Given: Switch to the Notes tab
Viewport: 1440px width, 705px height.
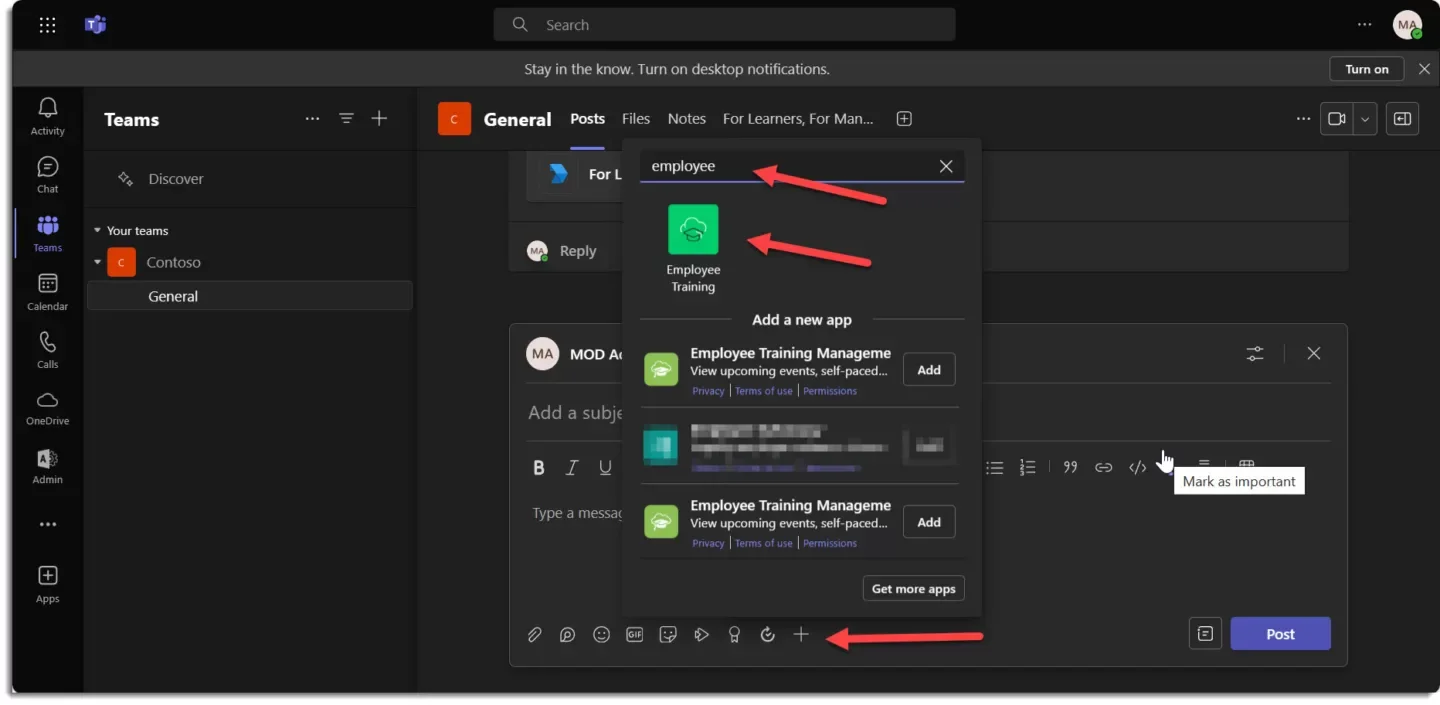Looking at the screenshot, I should click(687, 118).
